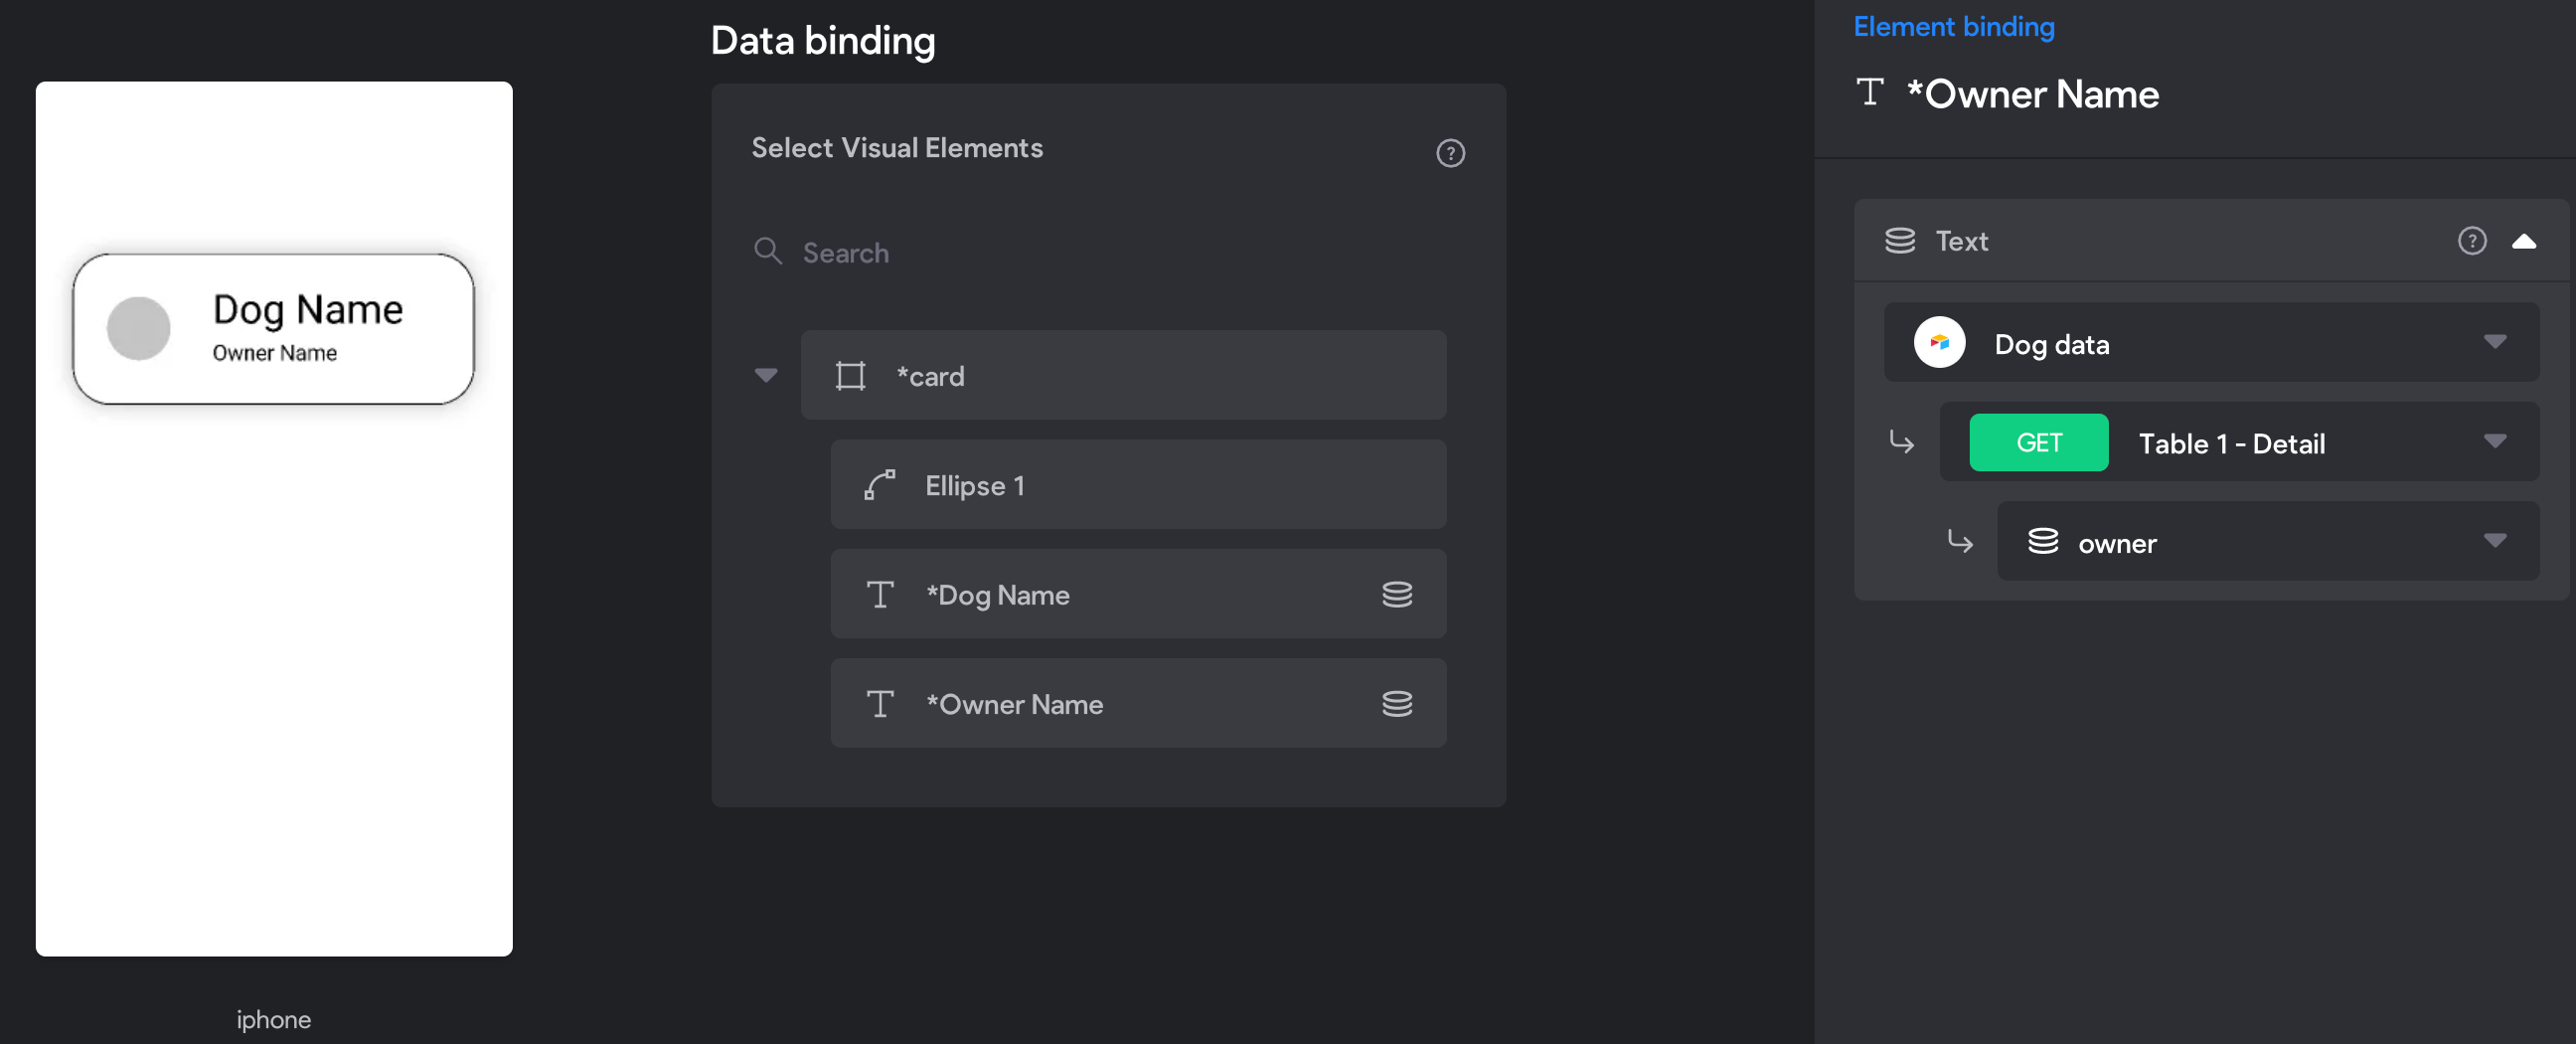The width and height of the screenshot is (2576, 1044).
Task: Click the help icon in the Text section
Action: click(x=2471, y=241)
